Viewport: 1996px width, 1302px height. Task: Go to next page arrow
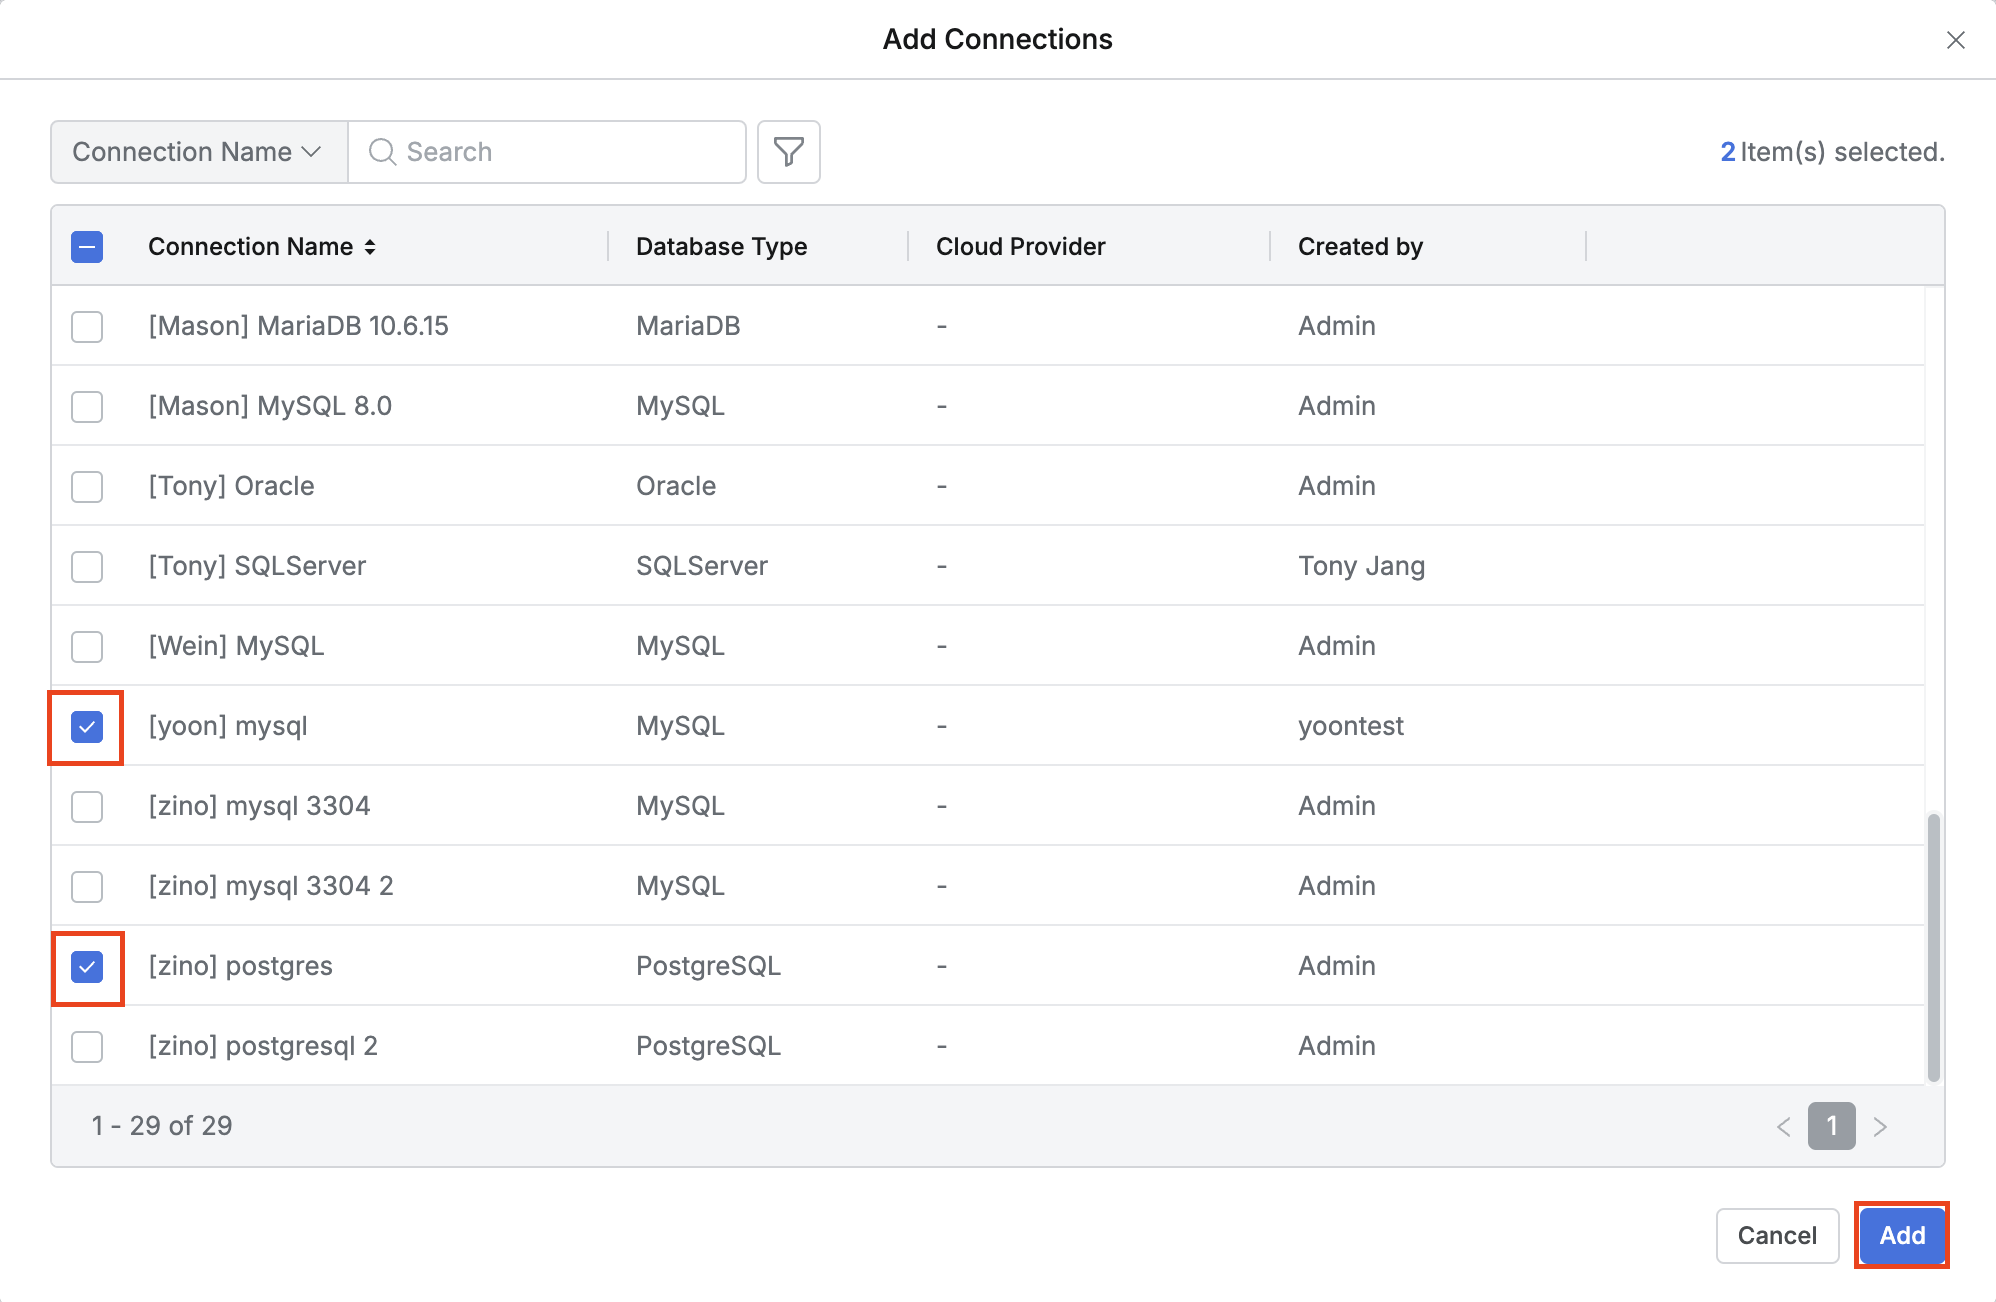coord(1880,1127)
